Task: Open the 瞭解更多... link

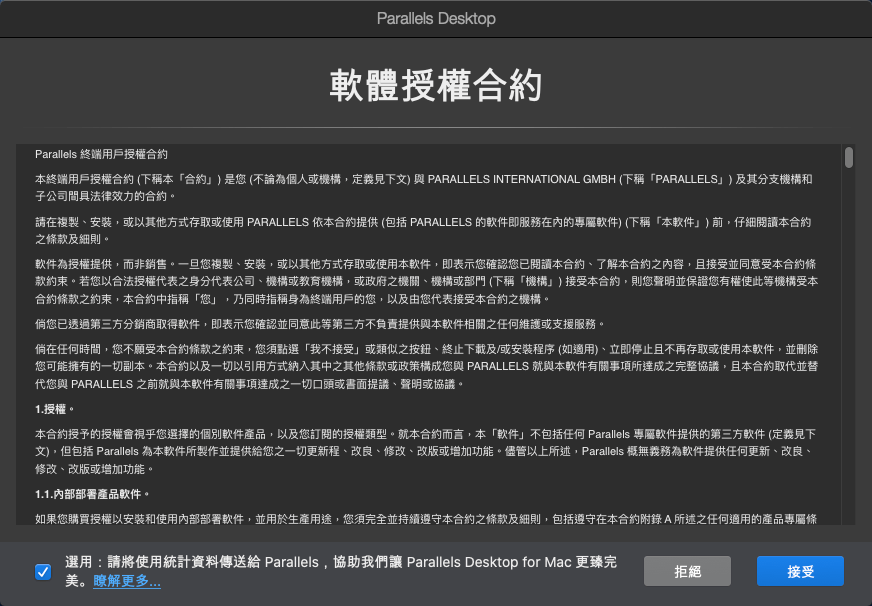Action: click(x=127, y=581)
